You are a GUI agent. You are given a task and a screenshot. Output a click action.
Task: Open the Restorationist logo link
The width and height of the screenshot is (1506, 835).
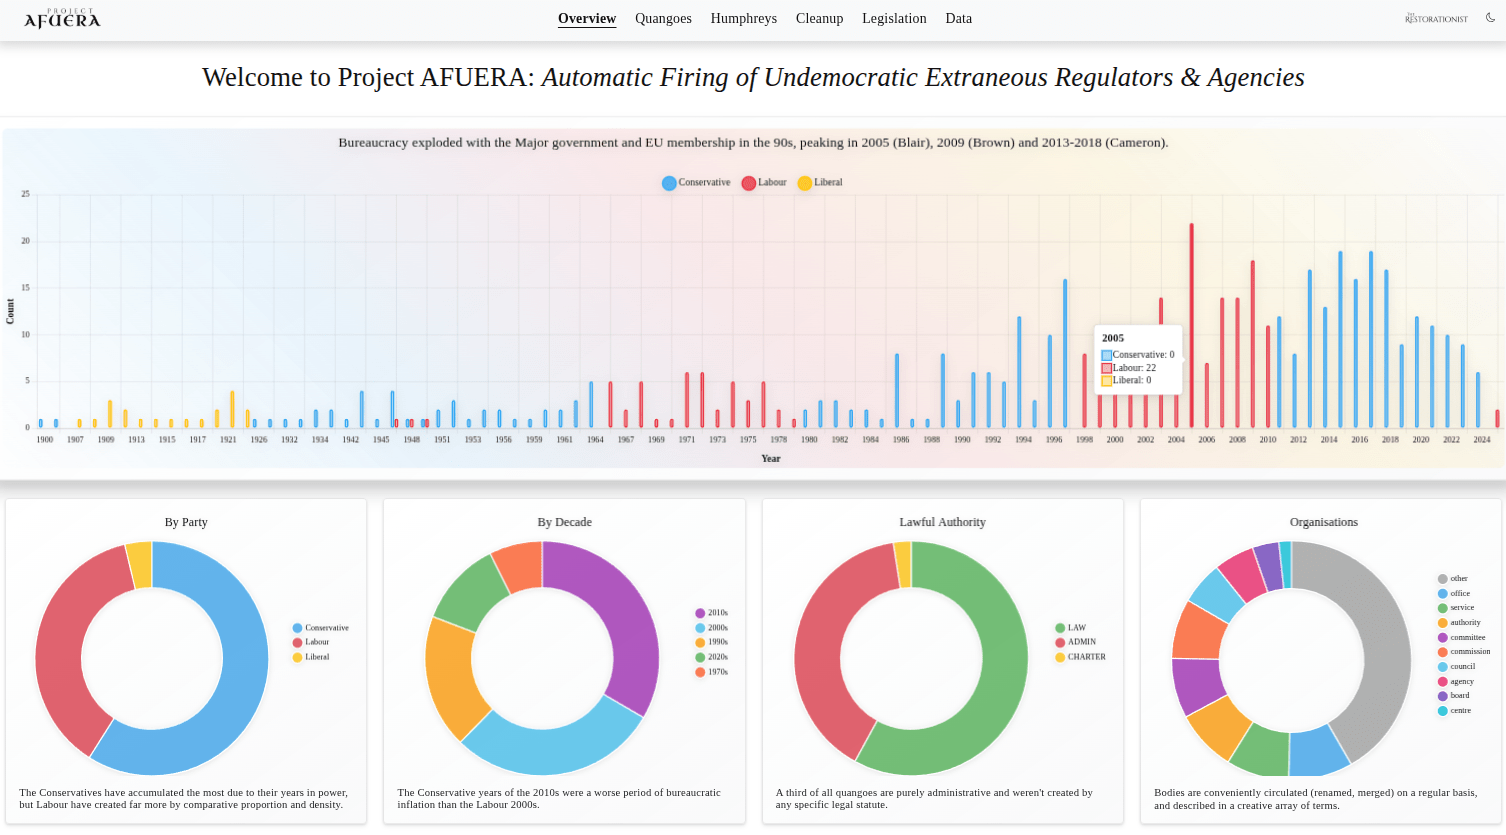[1436, 19]
